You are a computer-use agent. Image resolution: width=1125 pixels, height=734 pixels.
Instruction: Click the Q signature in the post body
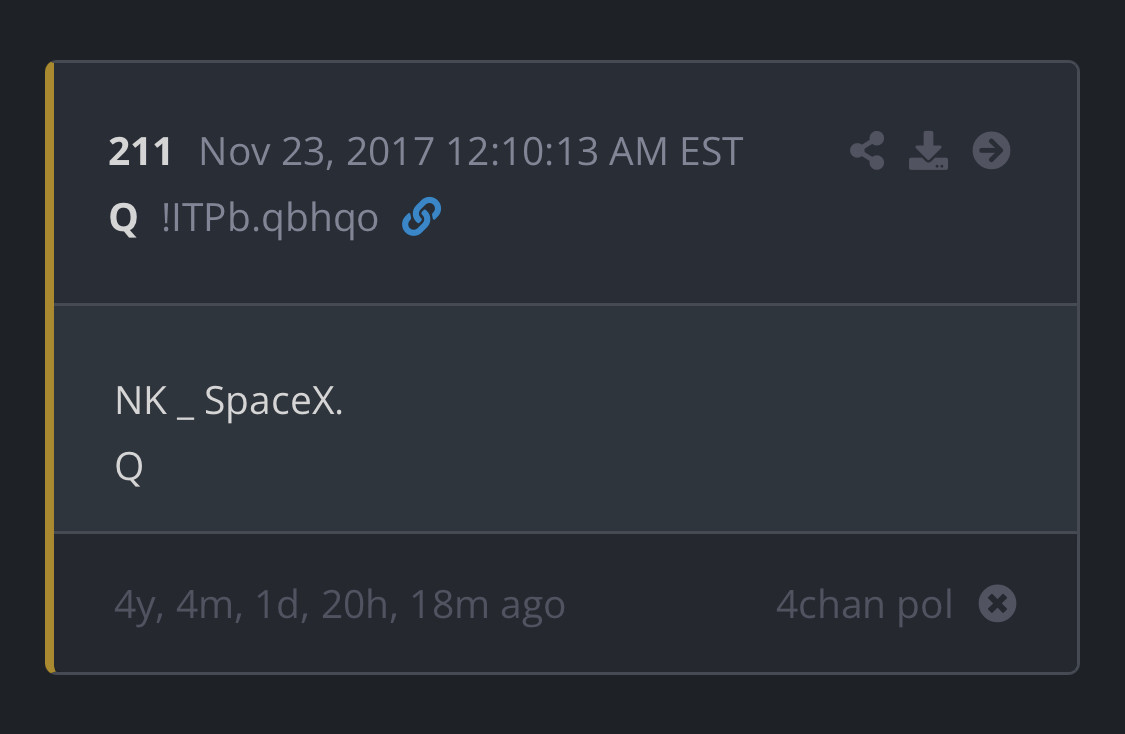(129, 467)
